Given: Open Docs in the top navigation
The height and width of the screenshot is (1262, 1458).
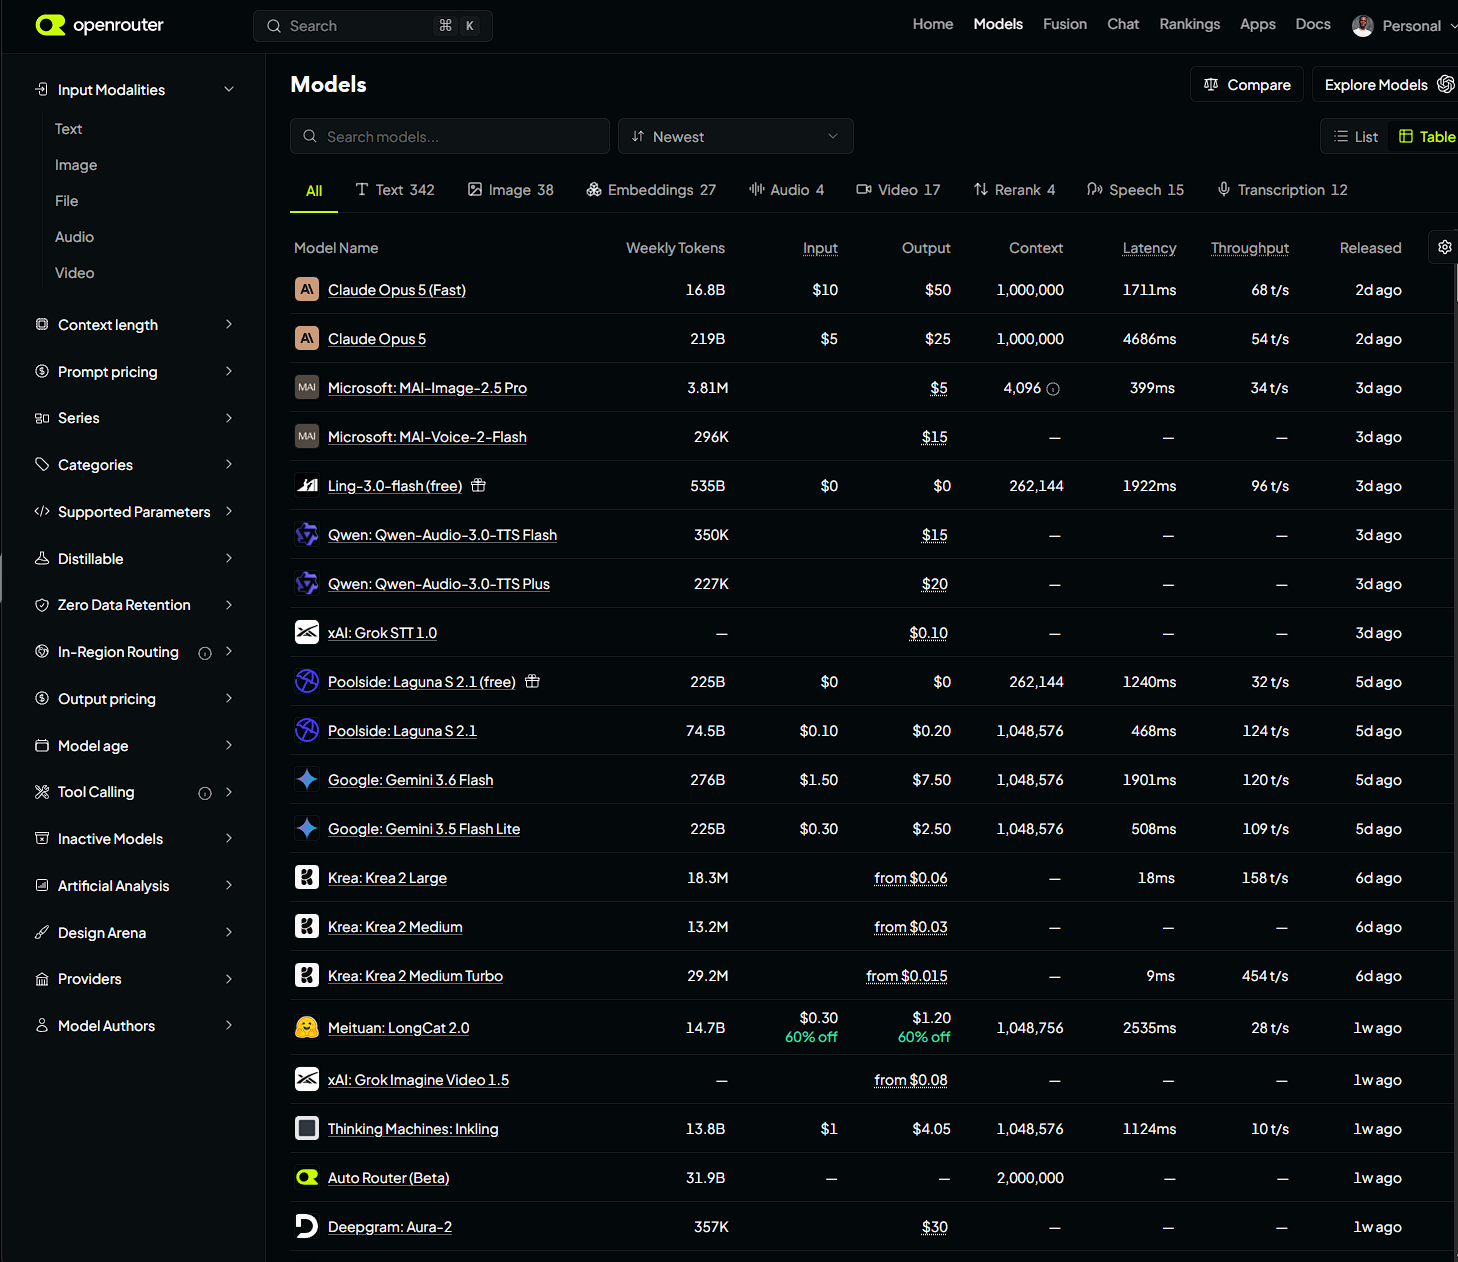Looking at the screenshot, I should [x=1313, y=24].
